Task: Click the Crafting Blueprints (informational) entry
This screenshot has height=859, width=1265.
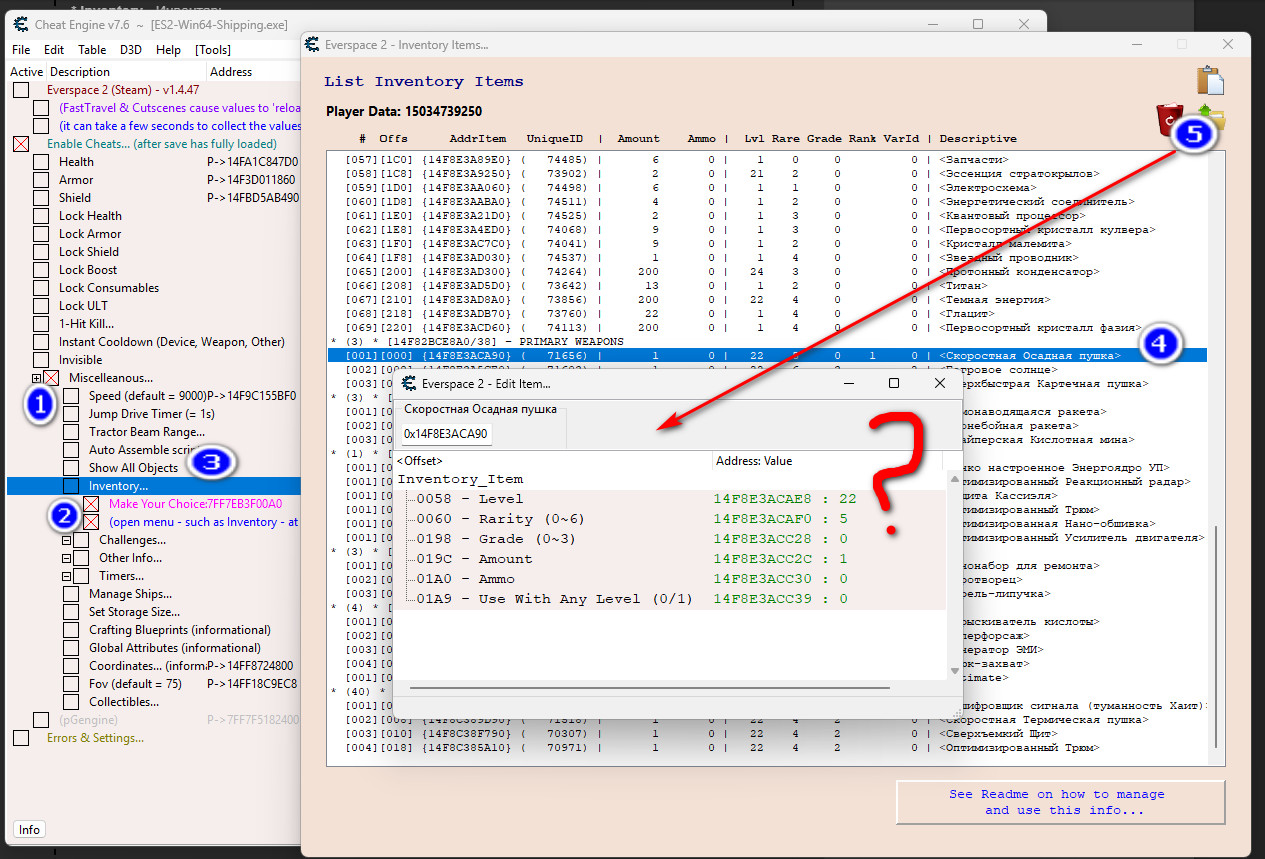Action: [180, 630]
